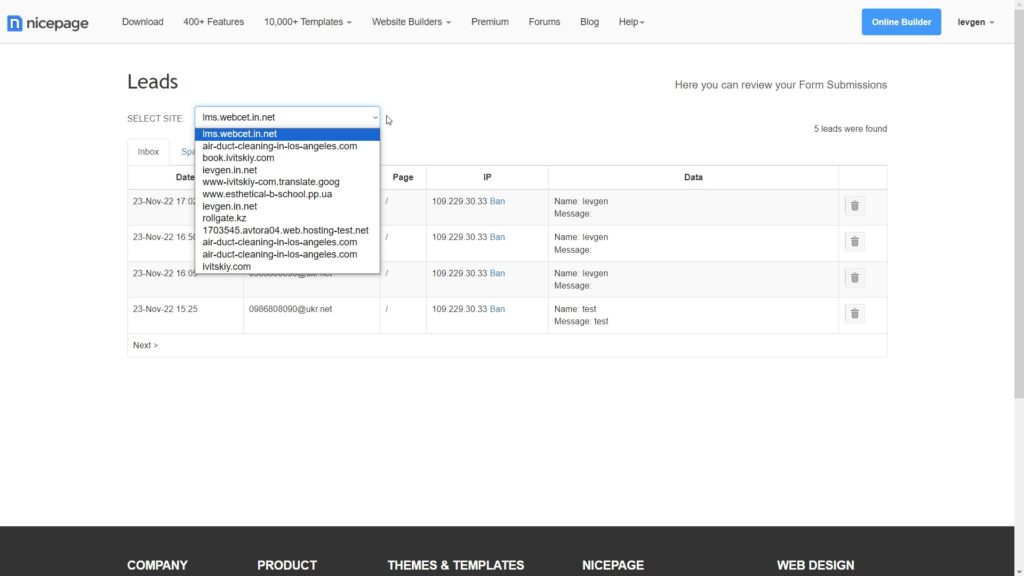The height and width of the screenshot is (576, 1024).
Task: Go to Next page of leads
Action: tap(145, 345)
